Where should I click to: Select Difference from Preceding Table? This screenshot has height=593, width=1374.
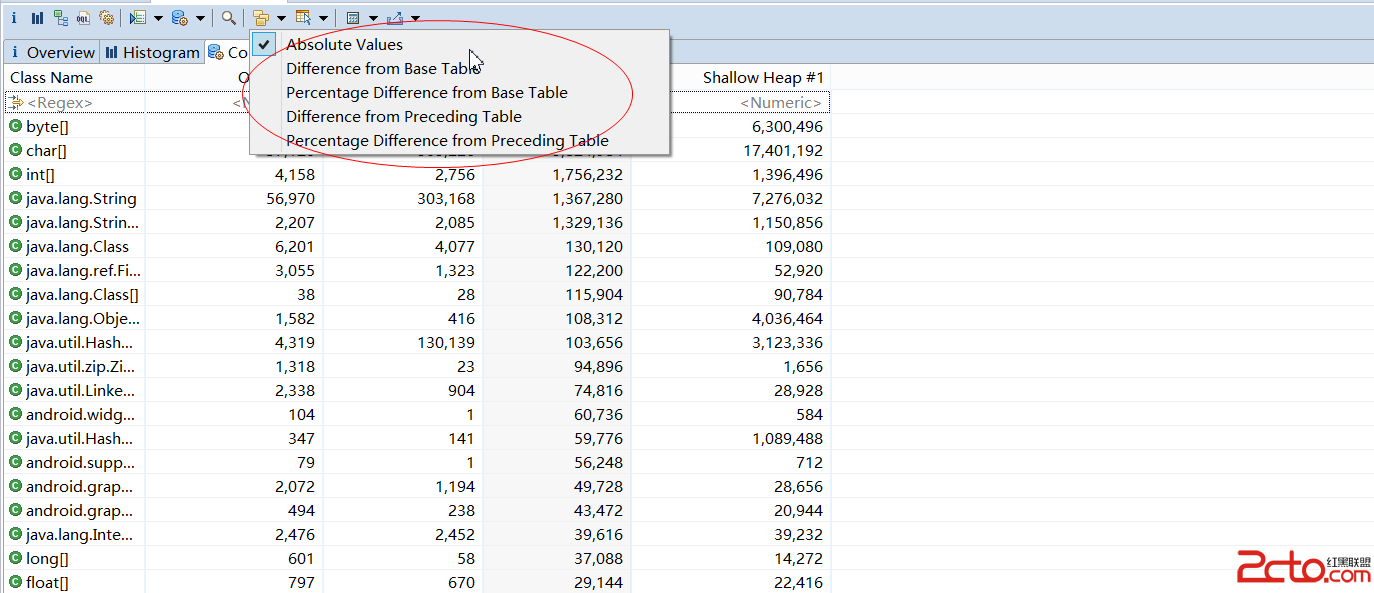pyautogui.click(x=403, y=116)
